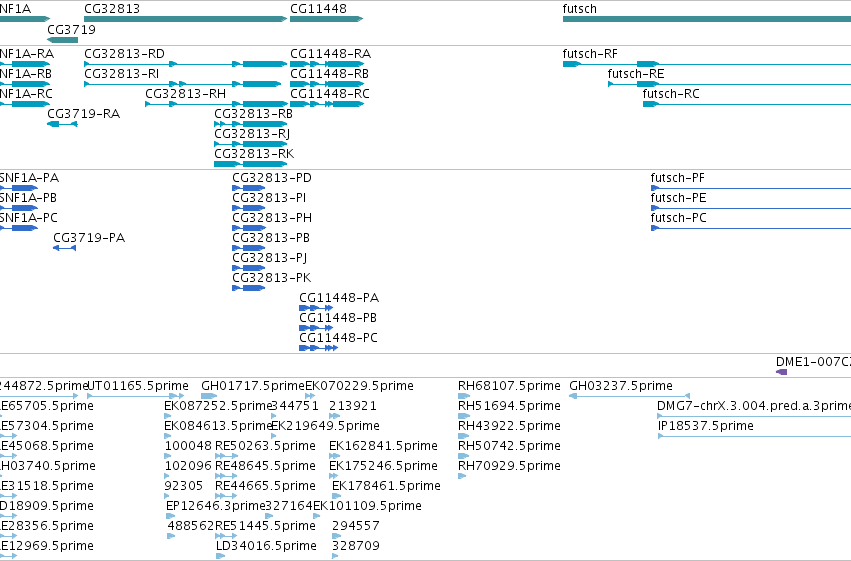Select the RE50263.5prime EST
Screen dimensions: 851x561
[x=226, y=456]
